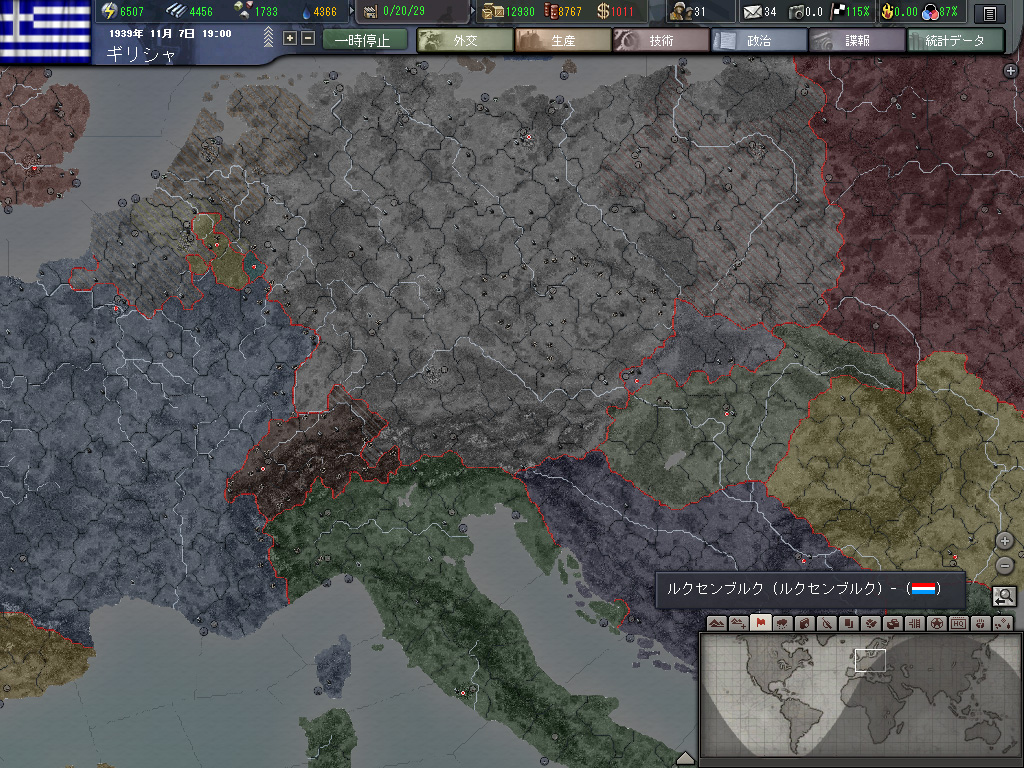Click the 87% national unity value
The image size is (1024, 768).
(x=948, y=12)
